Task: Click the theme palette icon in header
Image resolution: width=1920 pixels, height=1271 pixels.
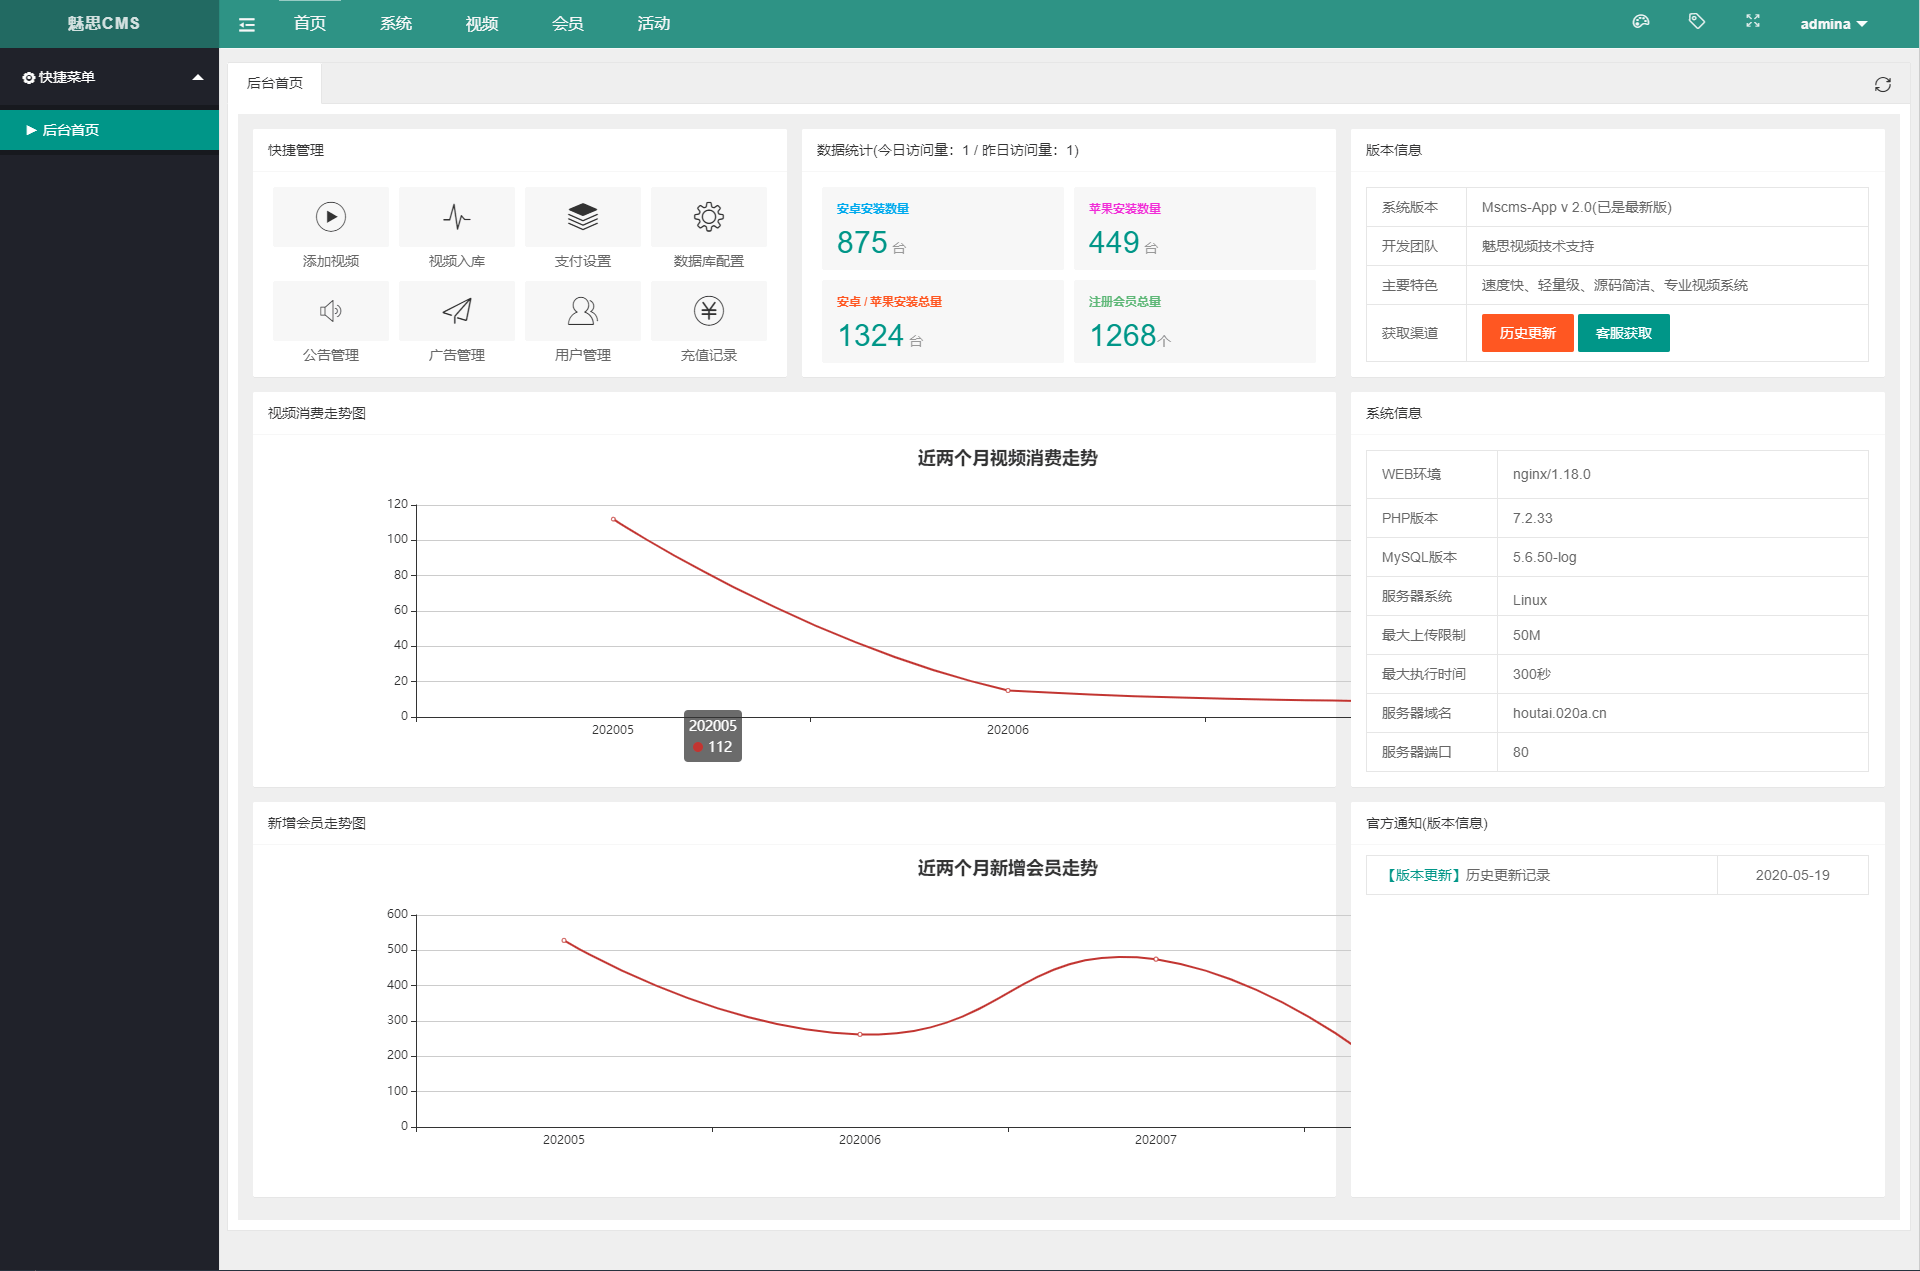Action: pos(1641,22)
